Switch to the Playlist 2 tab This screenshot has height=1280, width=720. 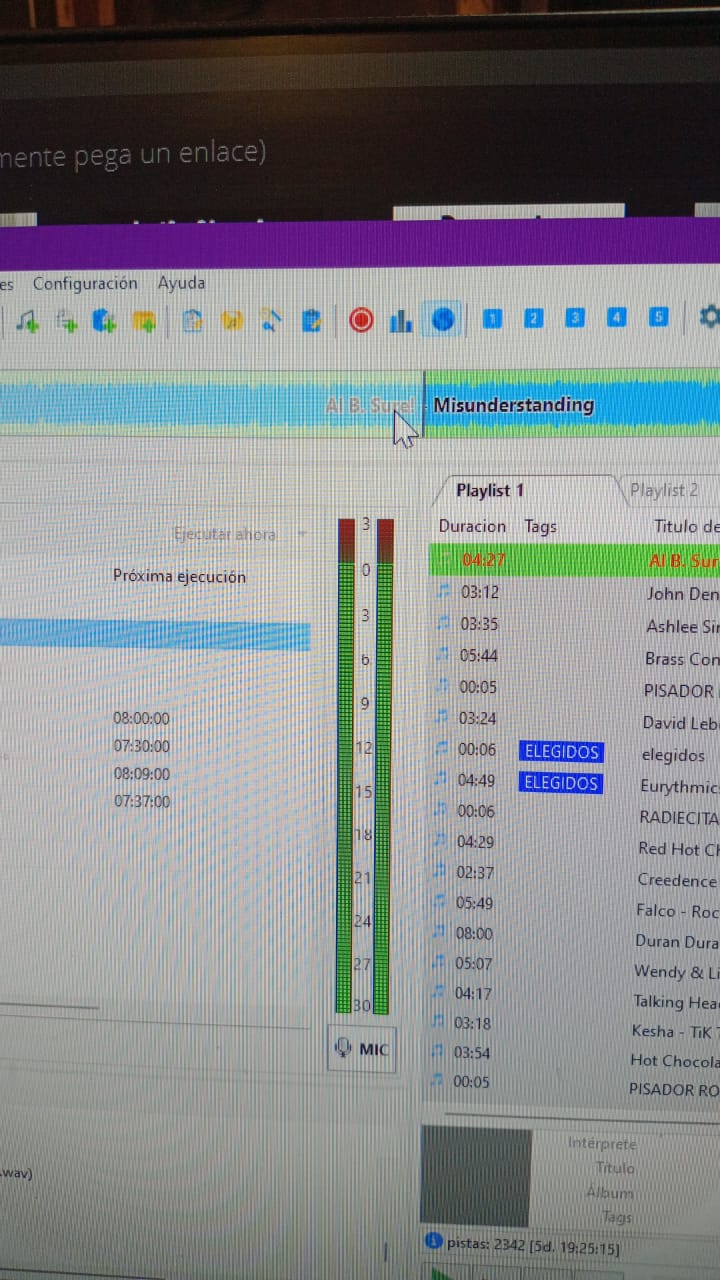pyautogui.click(x=664, y=490)
